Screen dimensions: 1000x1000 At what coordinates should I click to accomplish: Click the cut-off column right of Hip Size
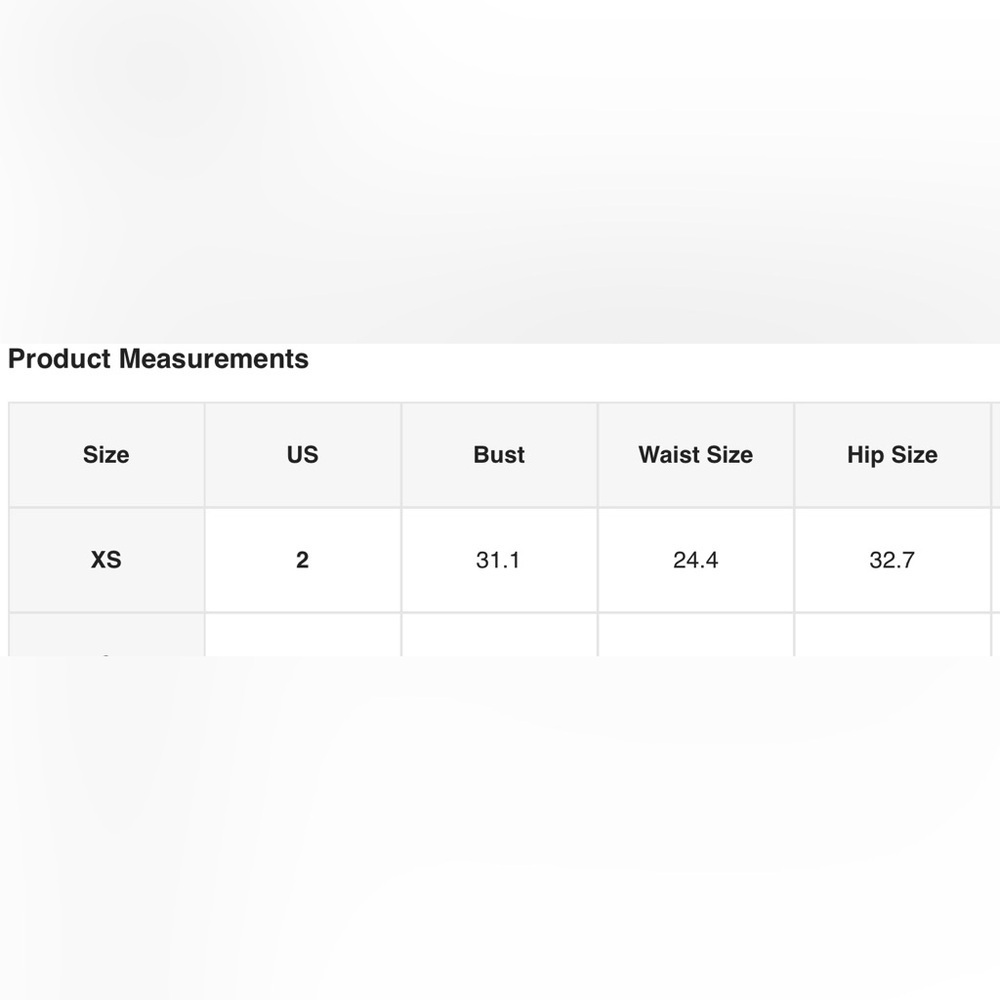pyautogui.click(x=996, y=455)
